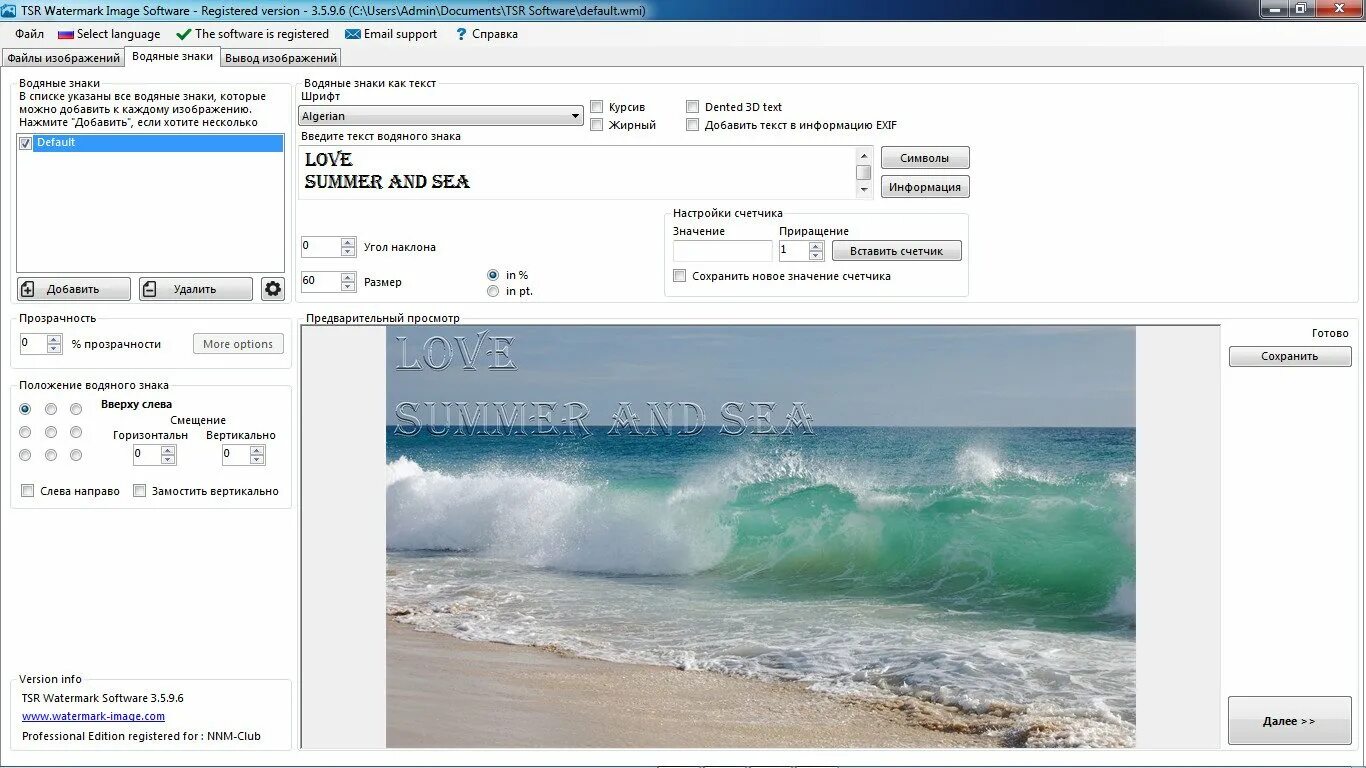Click the Удалить delete watermark button
Viewport: 1366px width, 768px height.
[196, 289]
